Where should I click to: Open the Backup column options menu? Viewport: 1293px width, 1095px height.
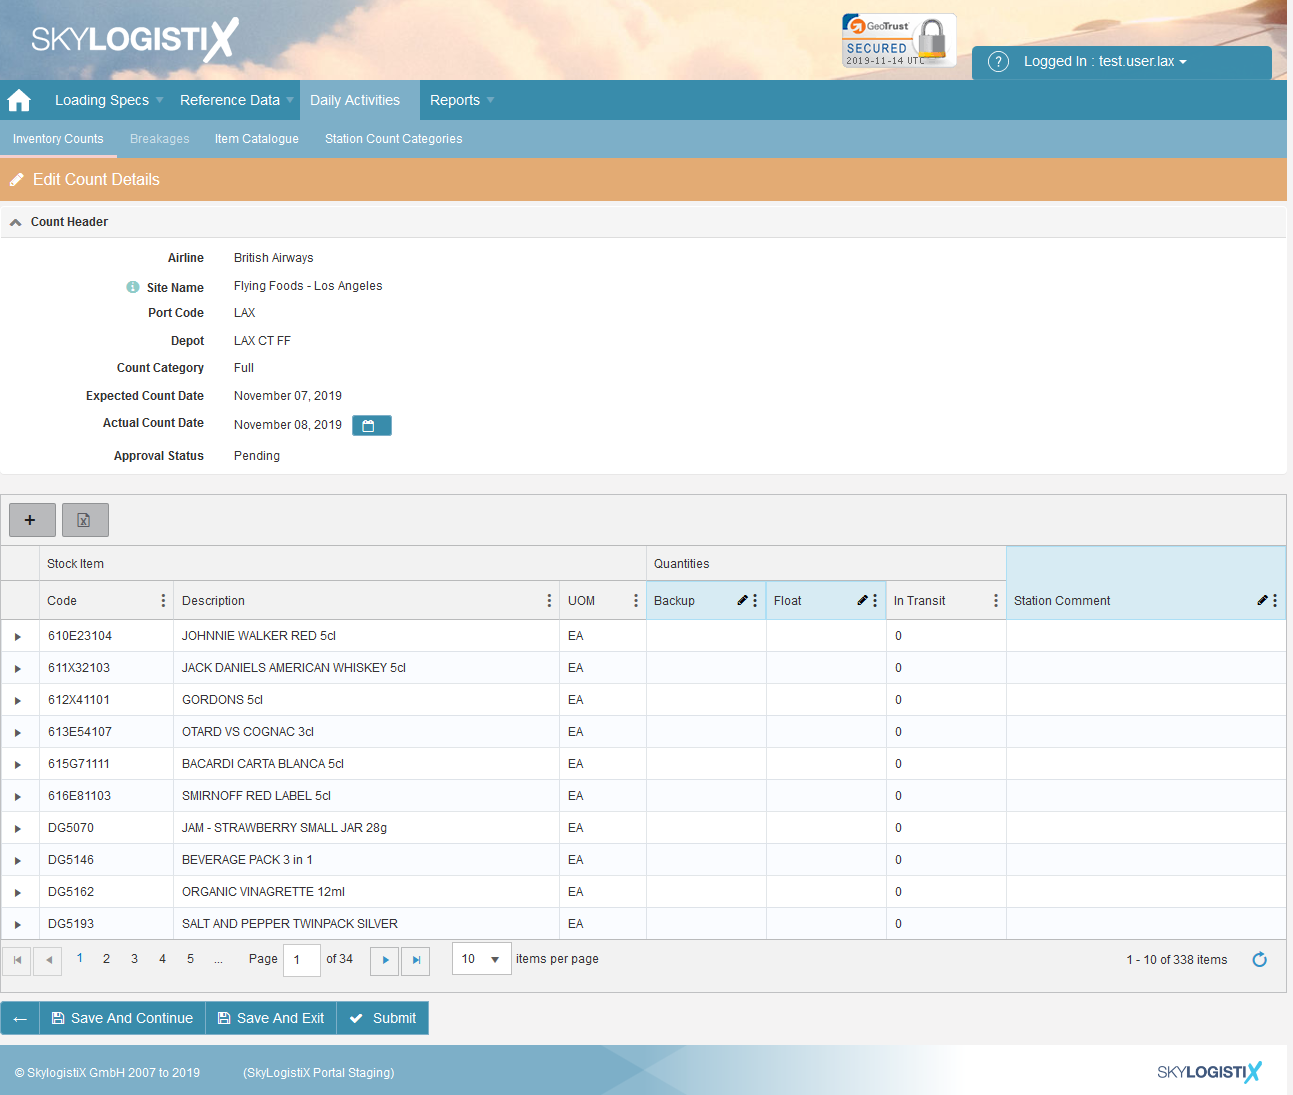tap(755, 601)
